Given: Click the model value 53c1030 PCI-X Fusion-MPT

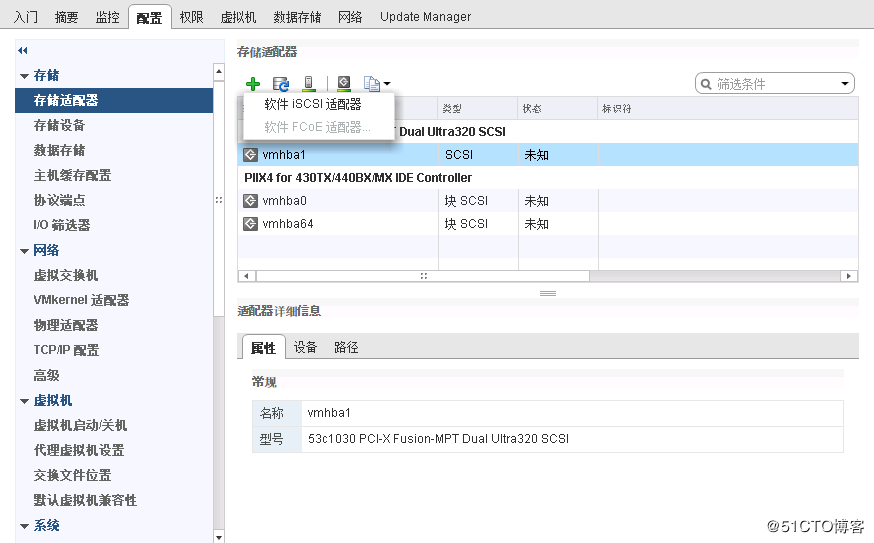Looking at the screenshot, I should coord(438,439).
